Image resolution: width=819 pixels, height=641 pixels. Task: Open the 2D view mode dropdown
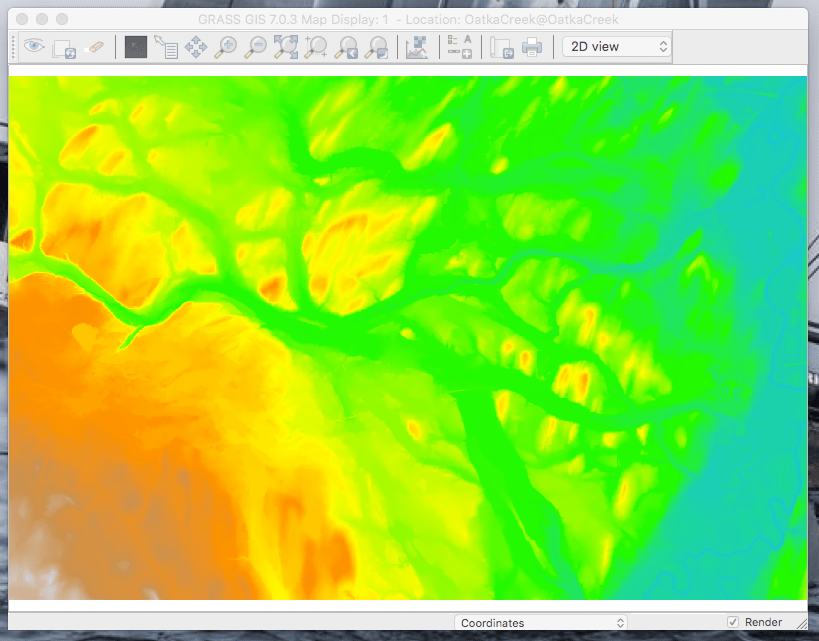point(616,46)
